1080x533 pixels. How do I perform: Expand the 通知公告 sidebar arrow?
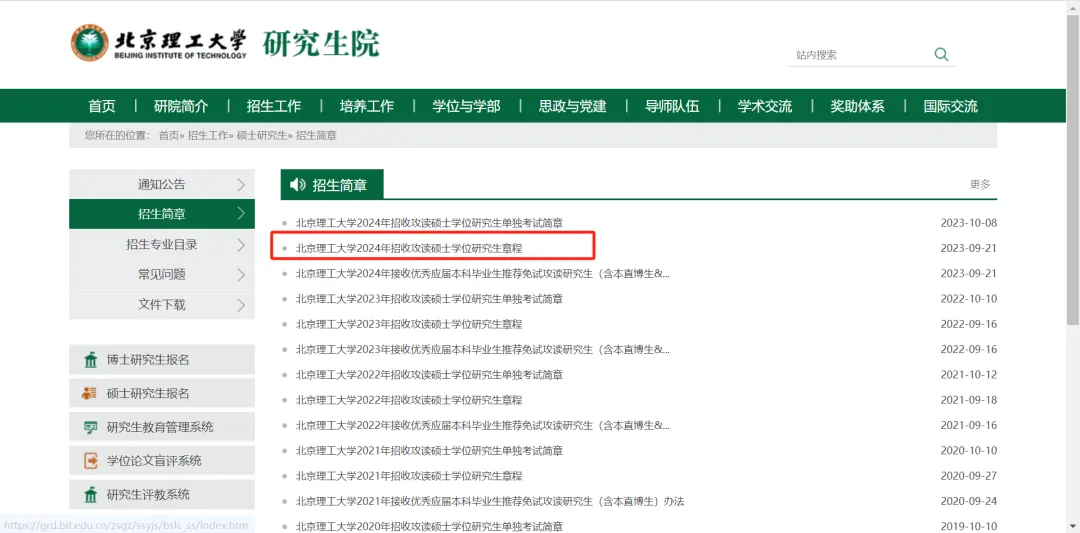pos(241,185)
